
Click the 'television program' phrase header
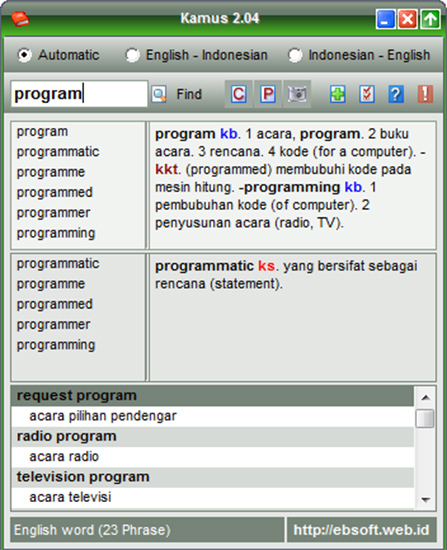(213, 477)
